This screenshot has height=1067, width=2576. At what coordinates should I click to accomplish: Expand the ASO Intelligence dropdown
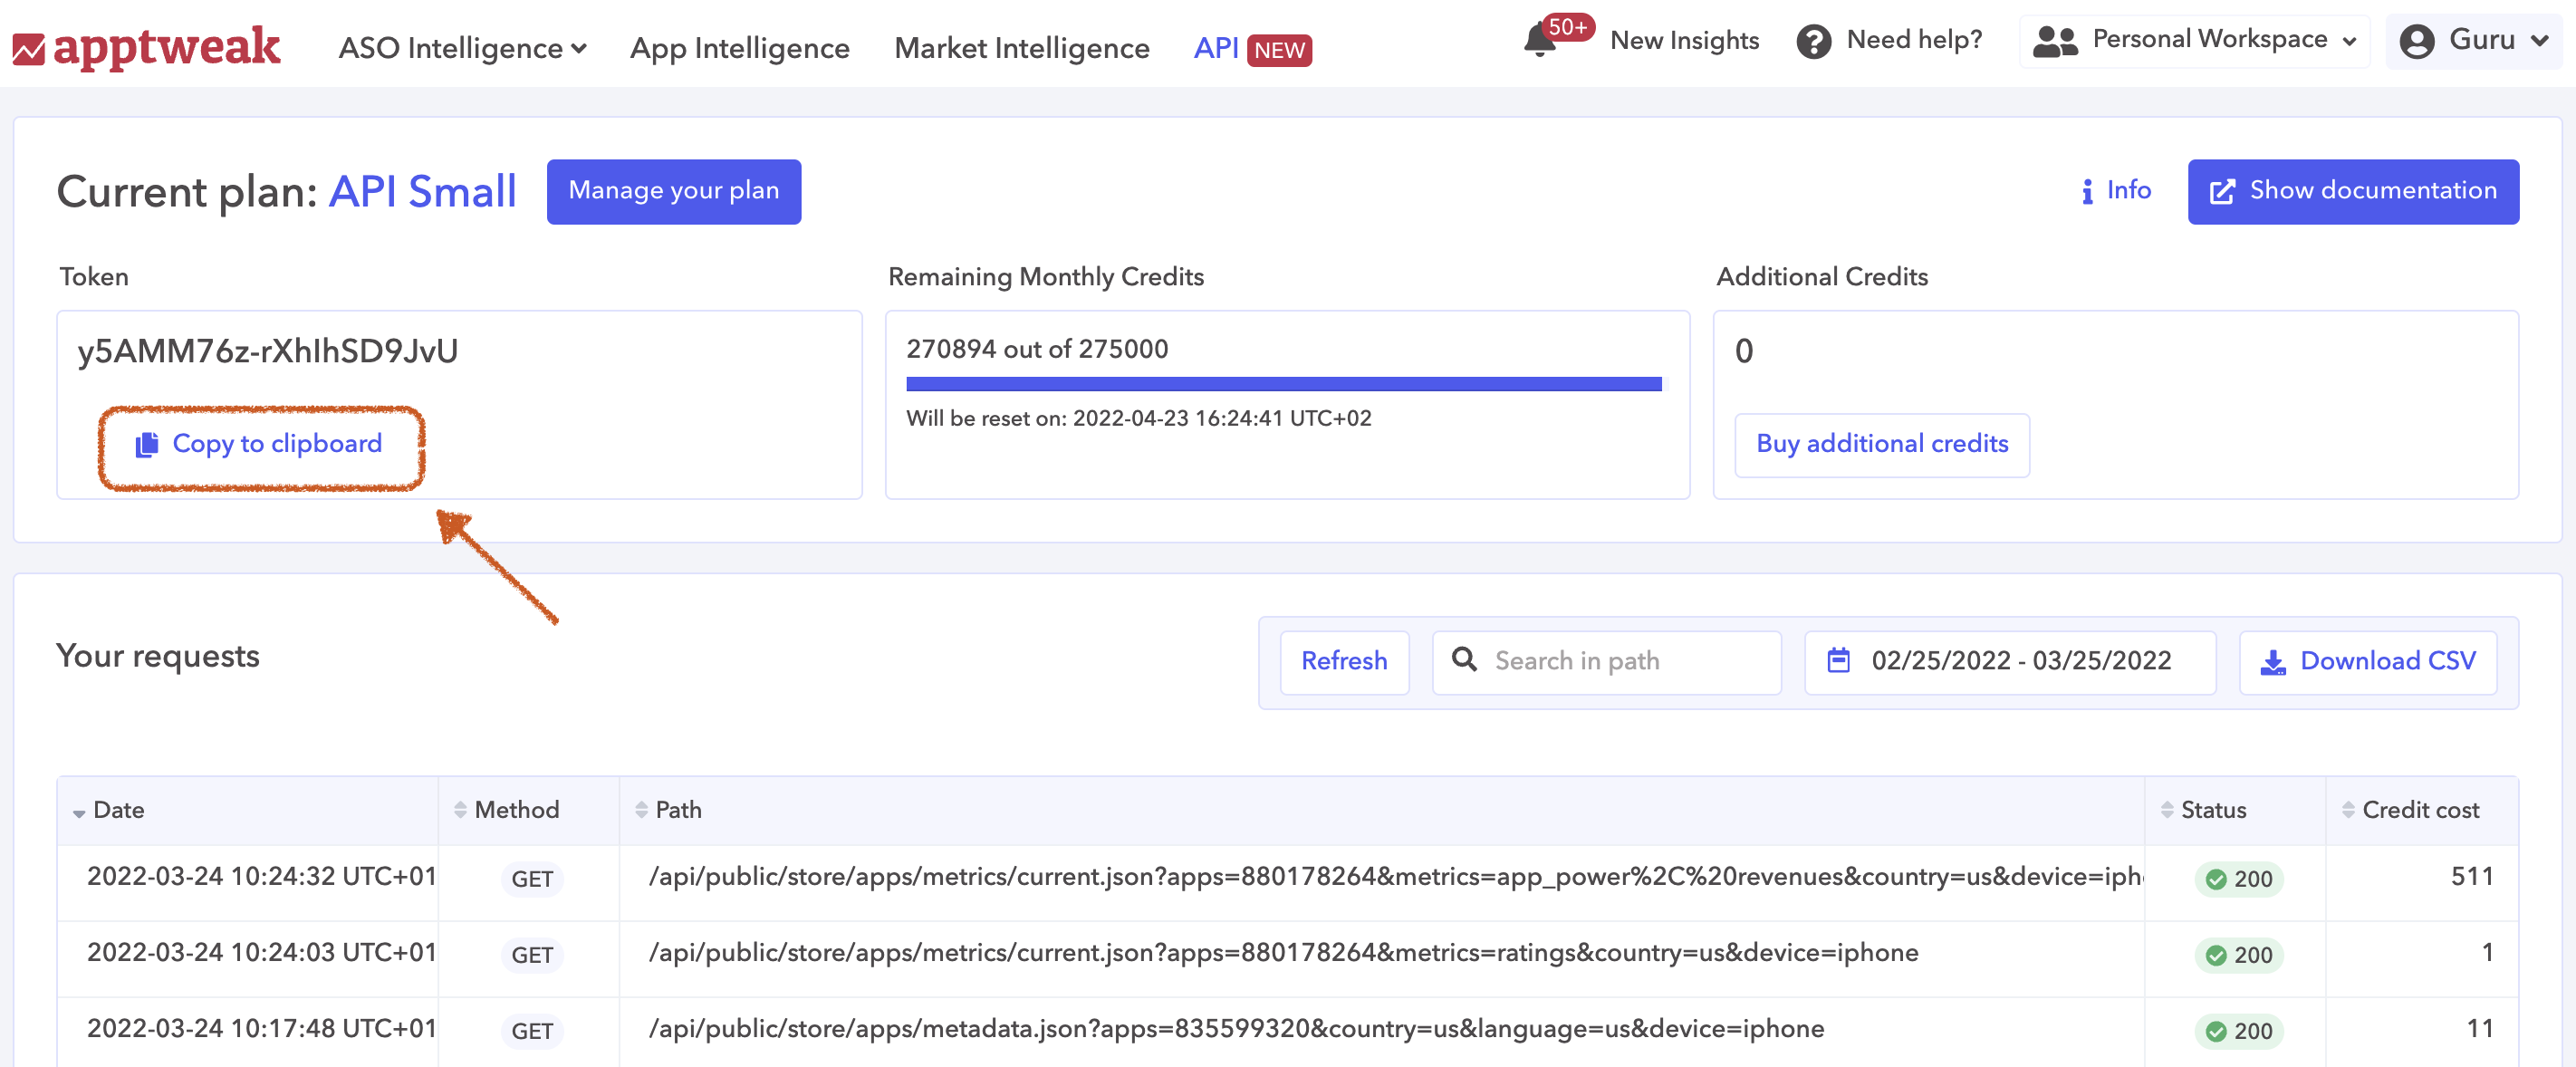pos(462,48)
